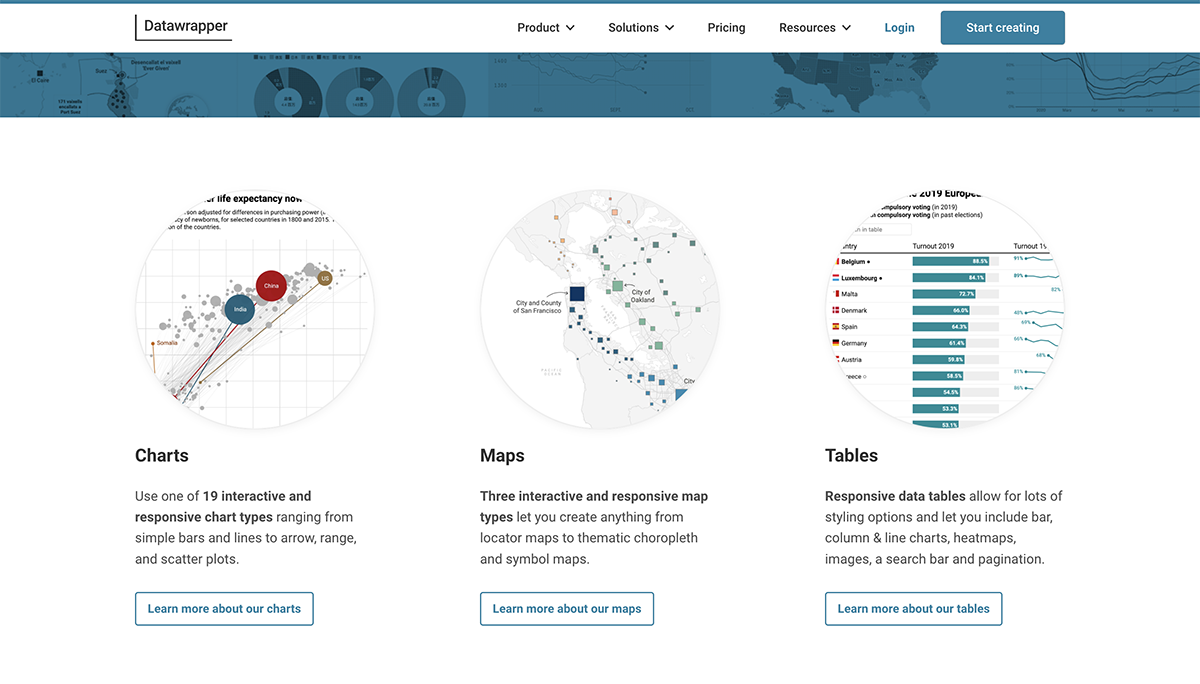Click the brown US bubble in chart

click(324, 278)
